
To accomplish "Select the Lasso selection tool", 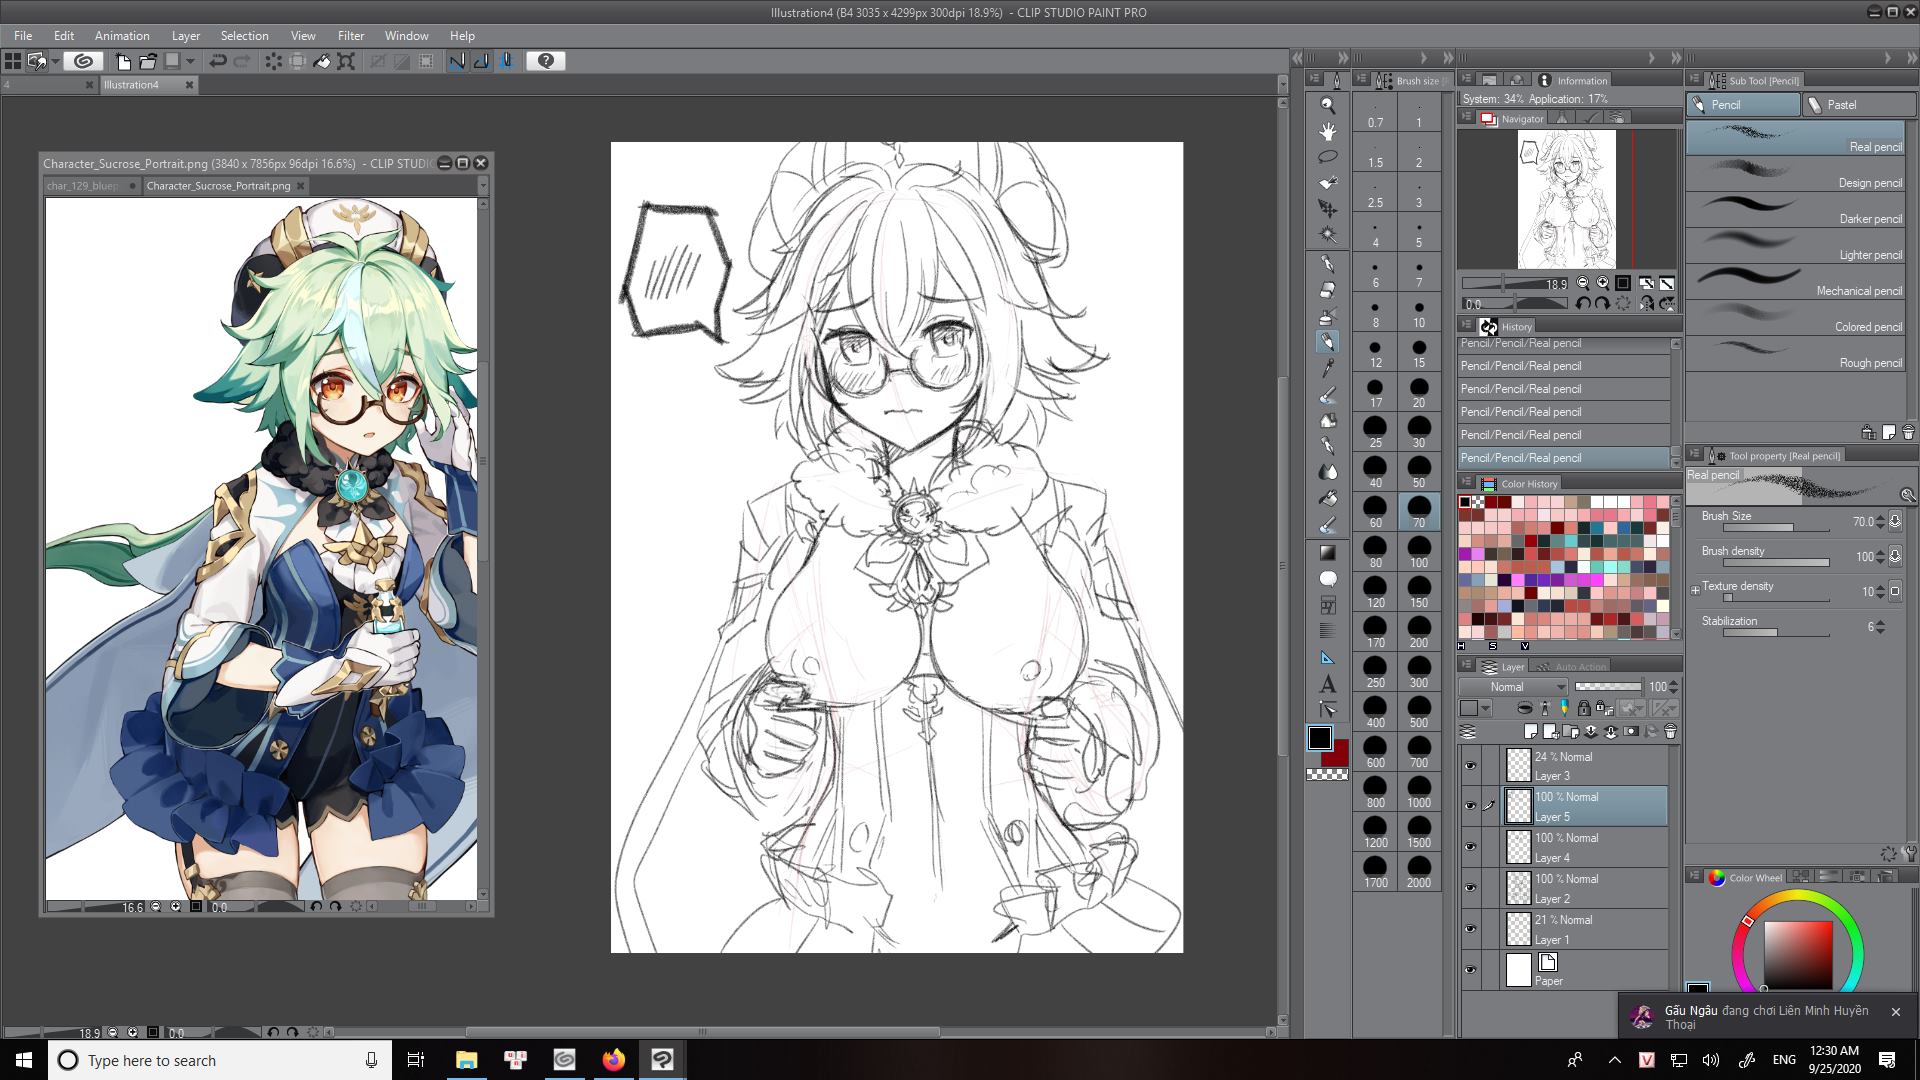I will (1328, 157).
